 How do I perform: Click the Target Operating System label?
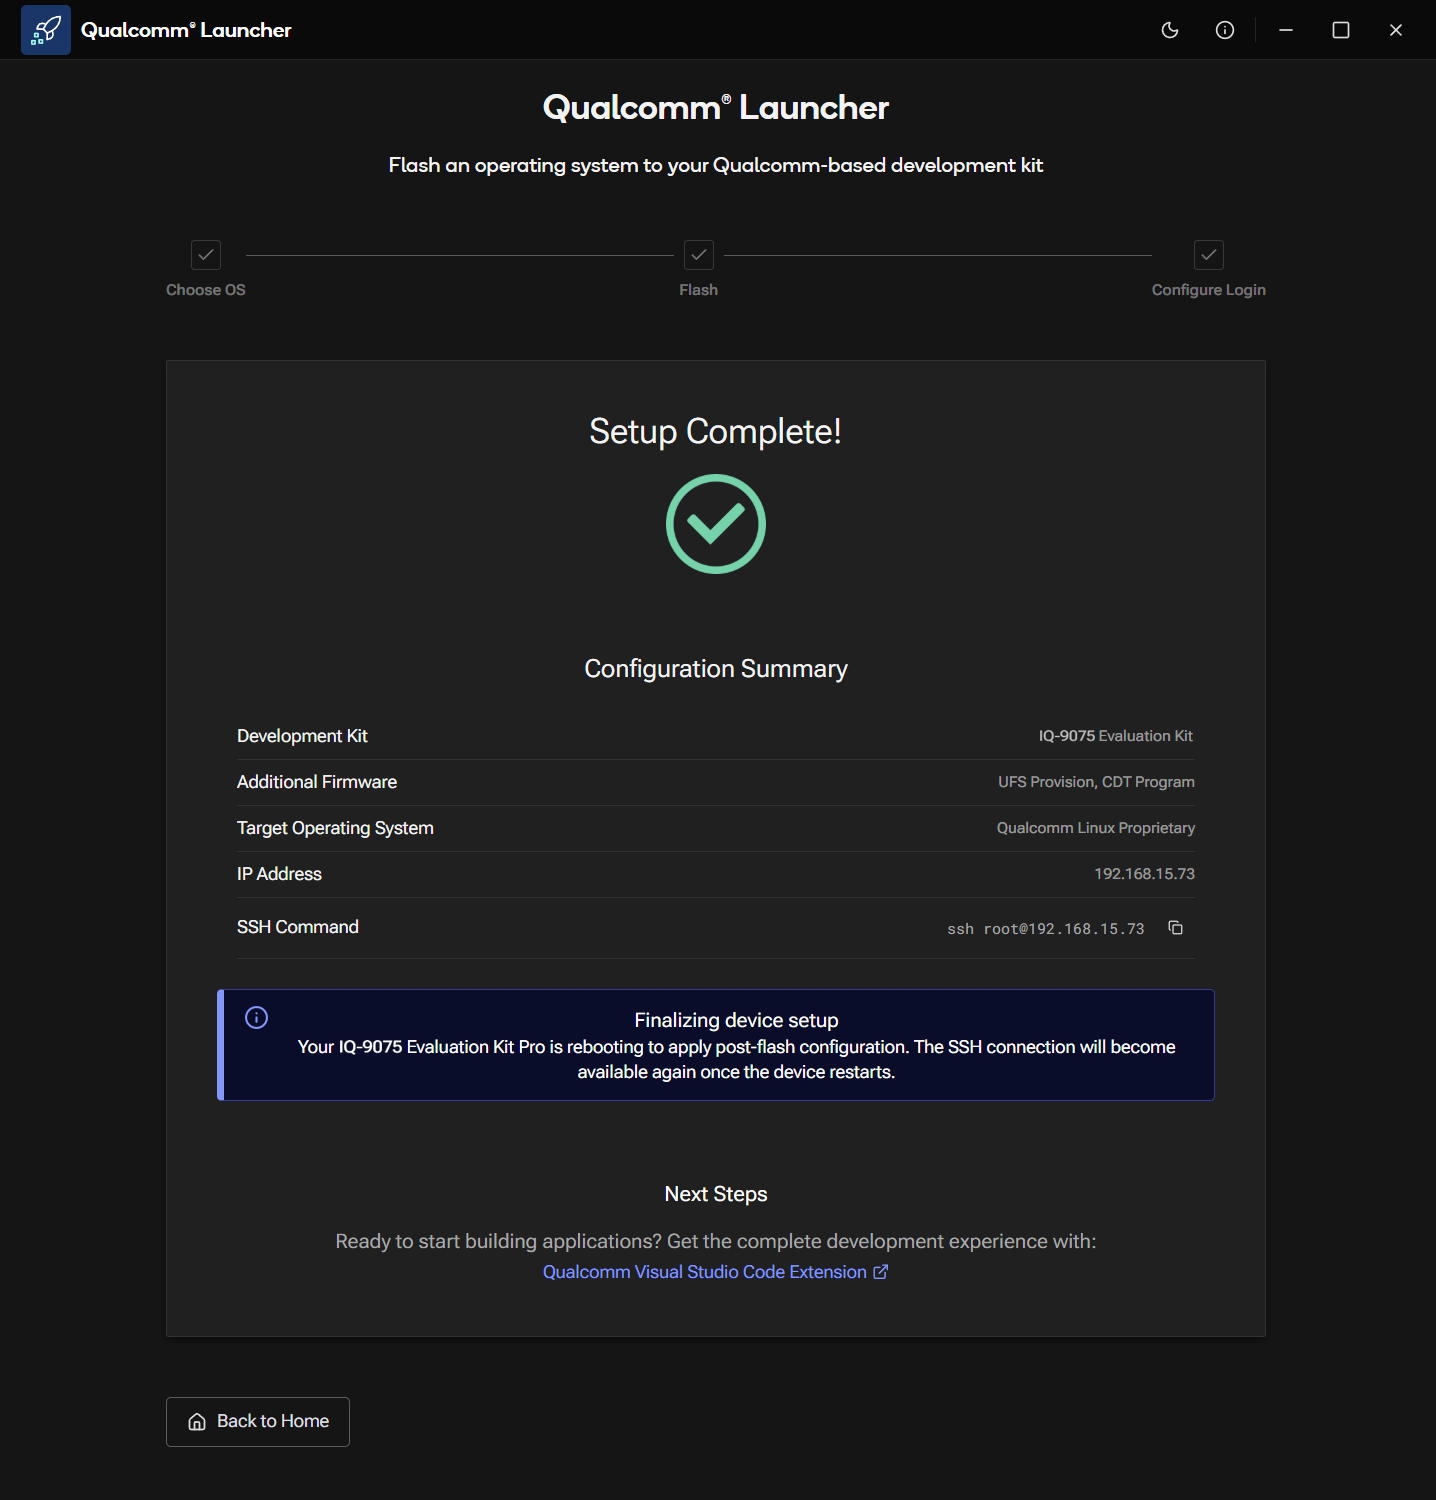pos(335,828)
